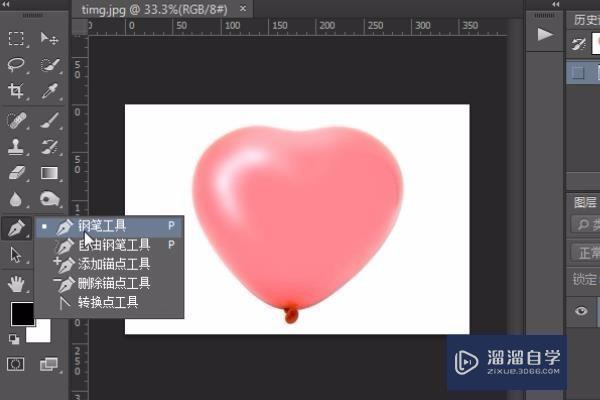Image resolution: width=600 pixels, height=400 pixels.
Task: Select the Sponge tool icon
Action: [x=50, y=199]
